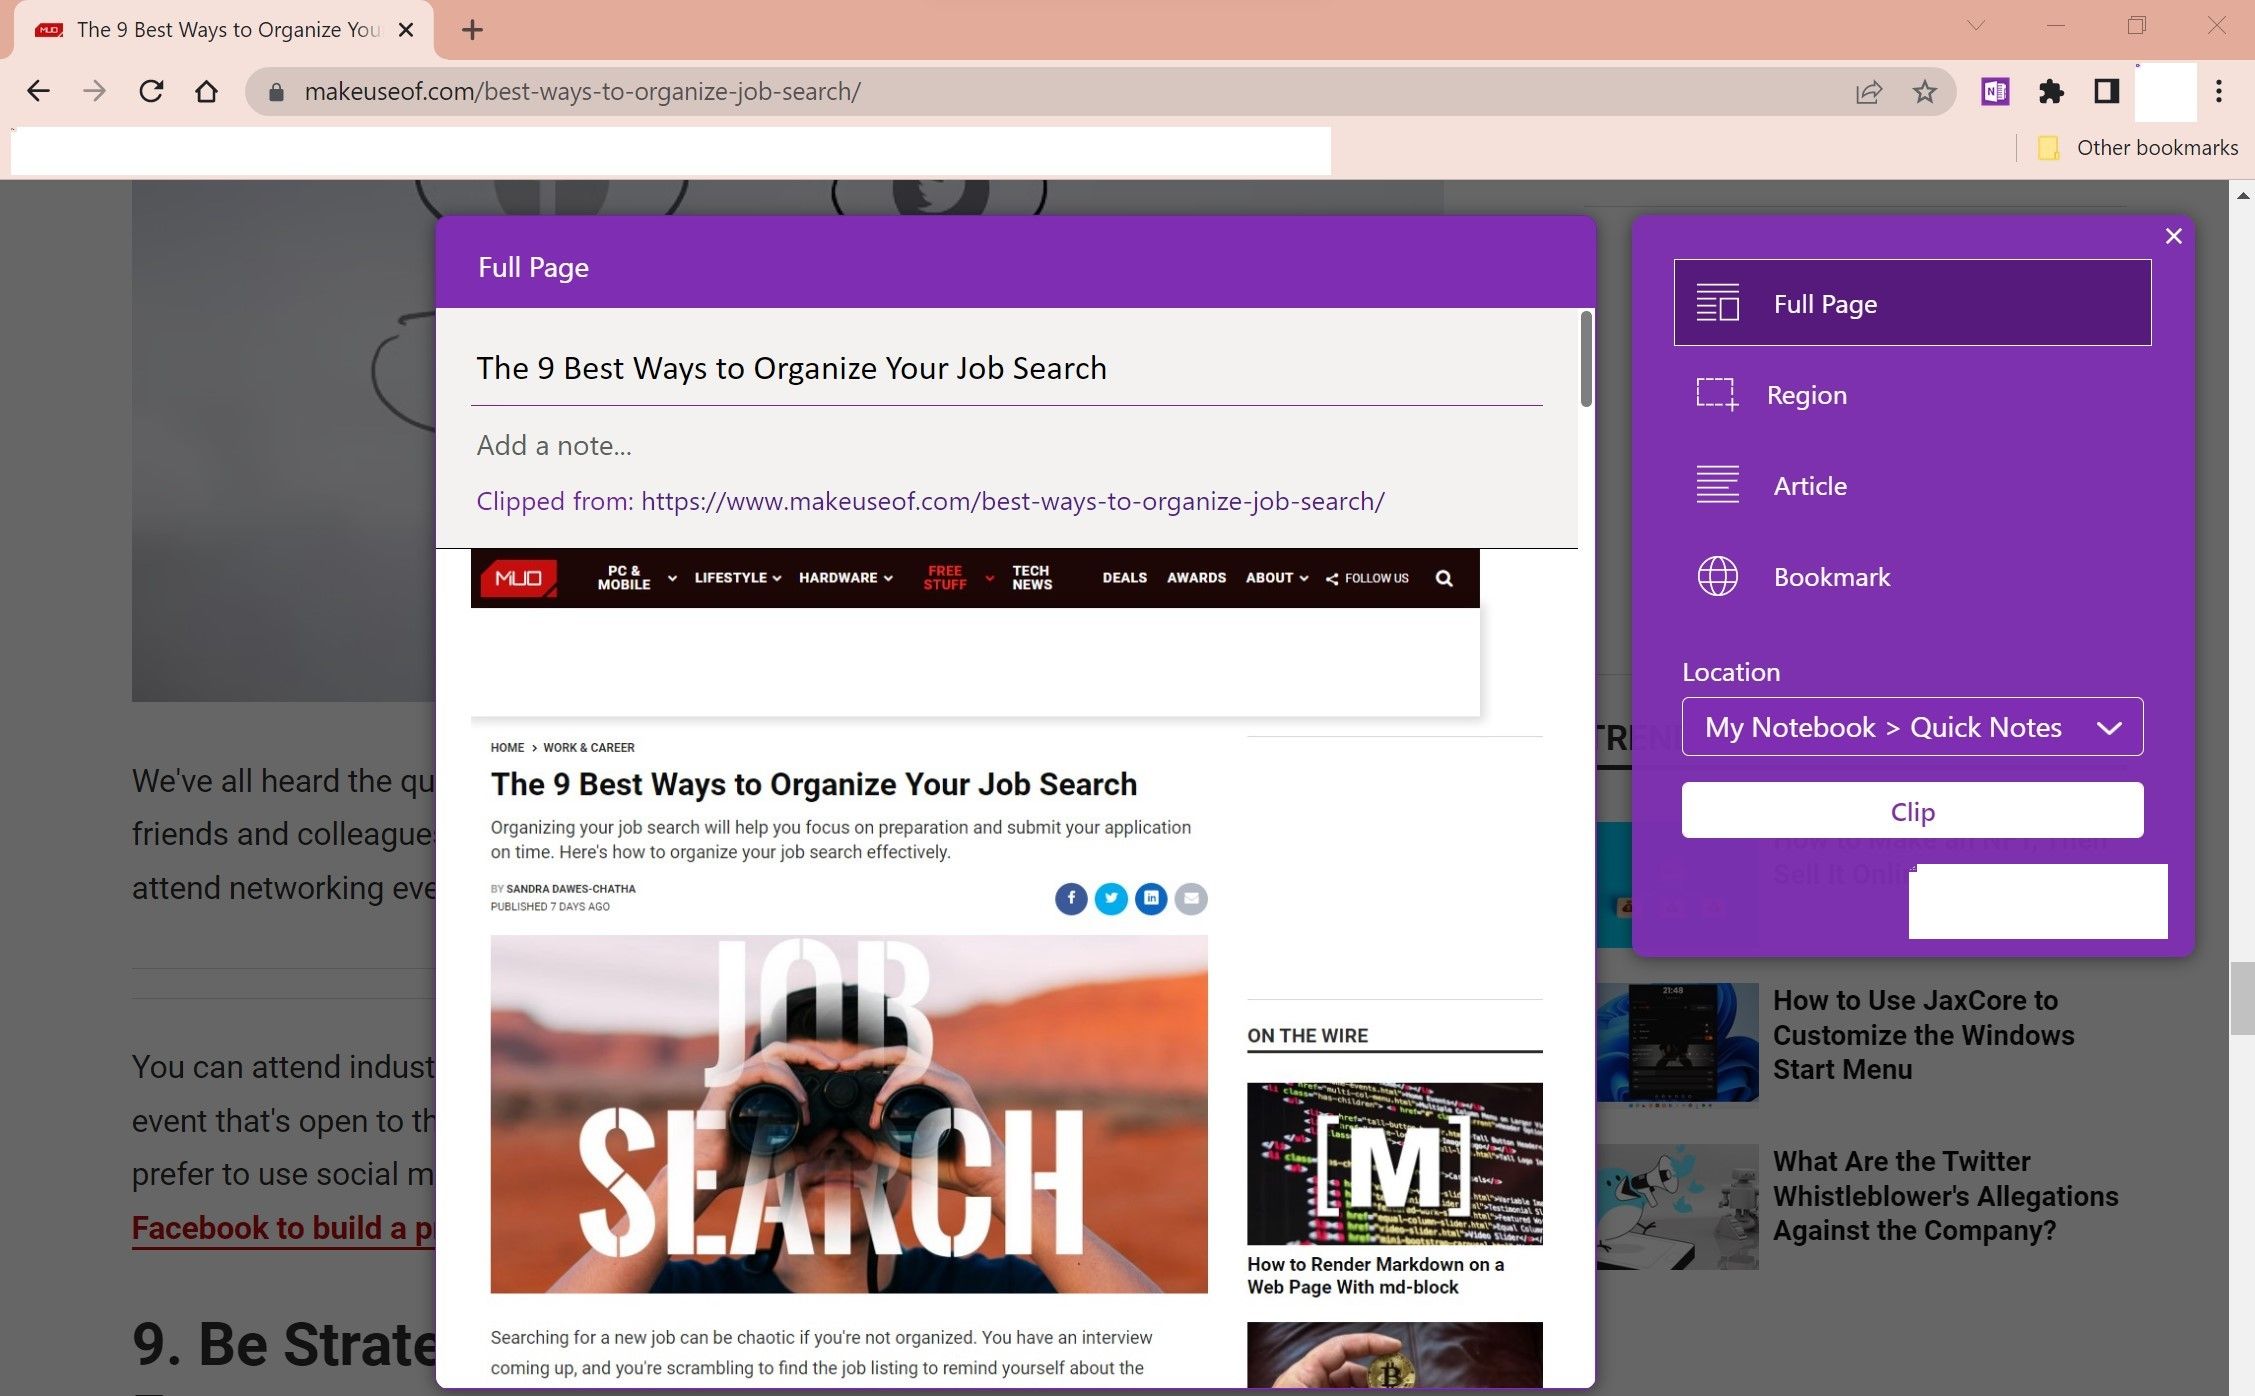Click the Home breadcrumb link
Viewport: 2255px width, 1396px height.
pyautogui.click(x=507, y=748)
